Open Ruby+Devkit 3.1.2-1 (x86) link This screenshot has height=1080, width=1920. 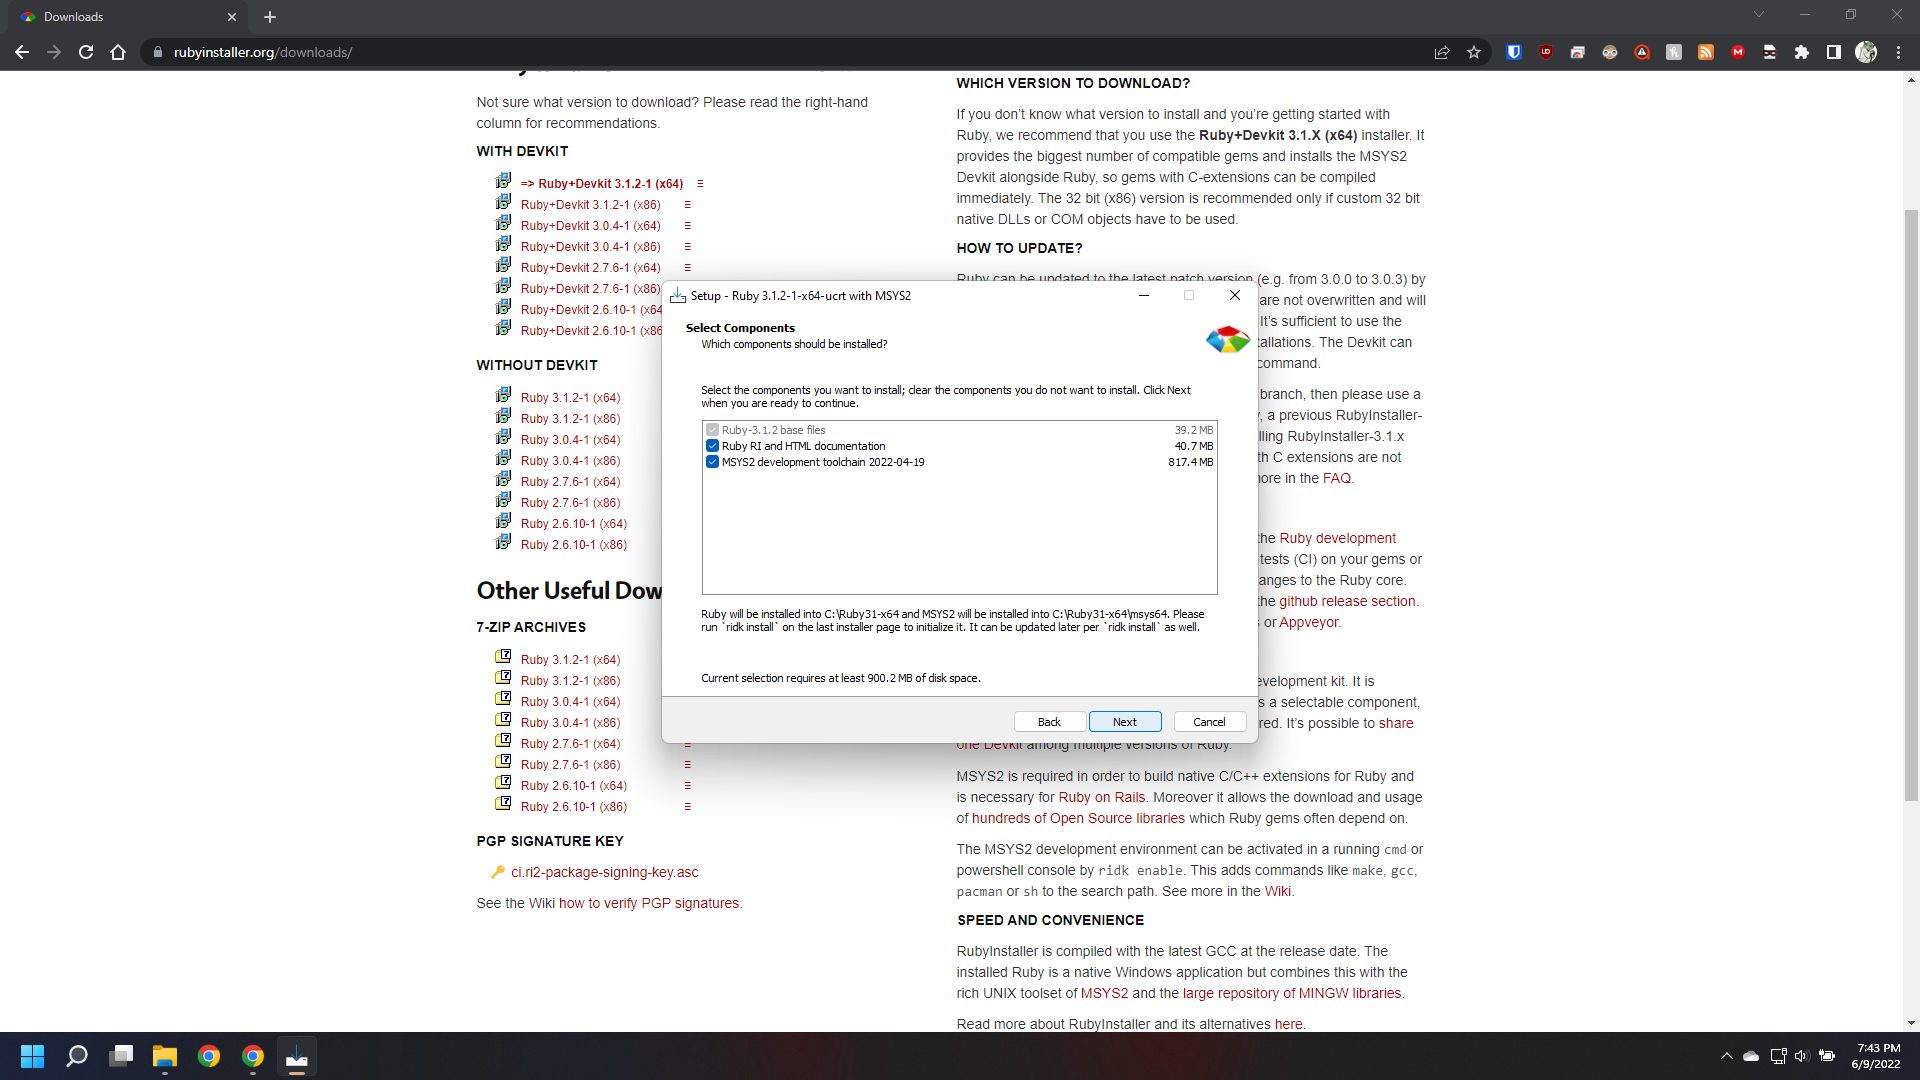[x=591, y=205]
